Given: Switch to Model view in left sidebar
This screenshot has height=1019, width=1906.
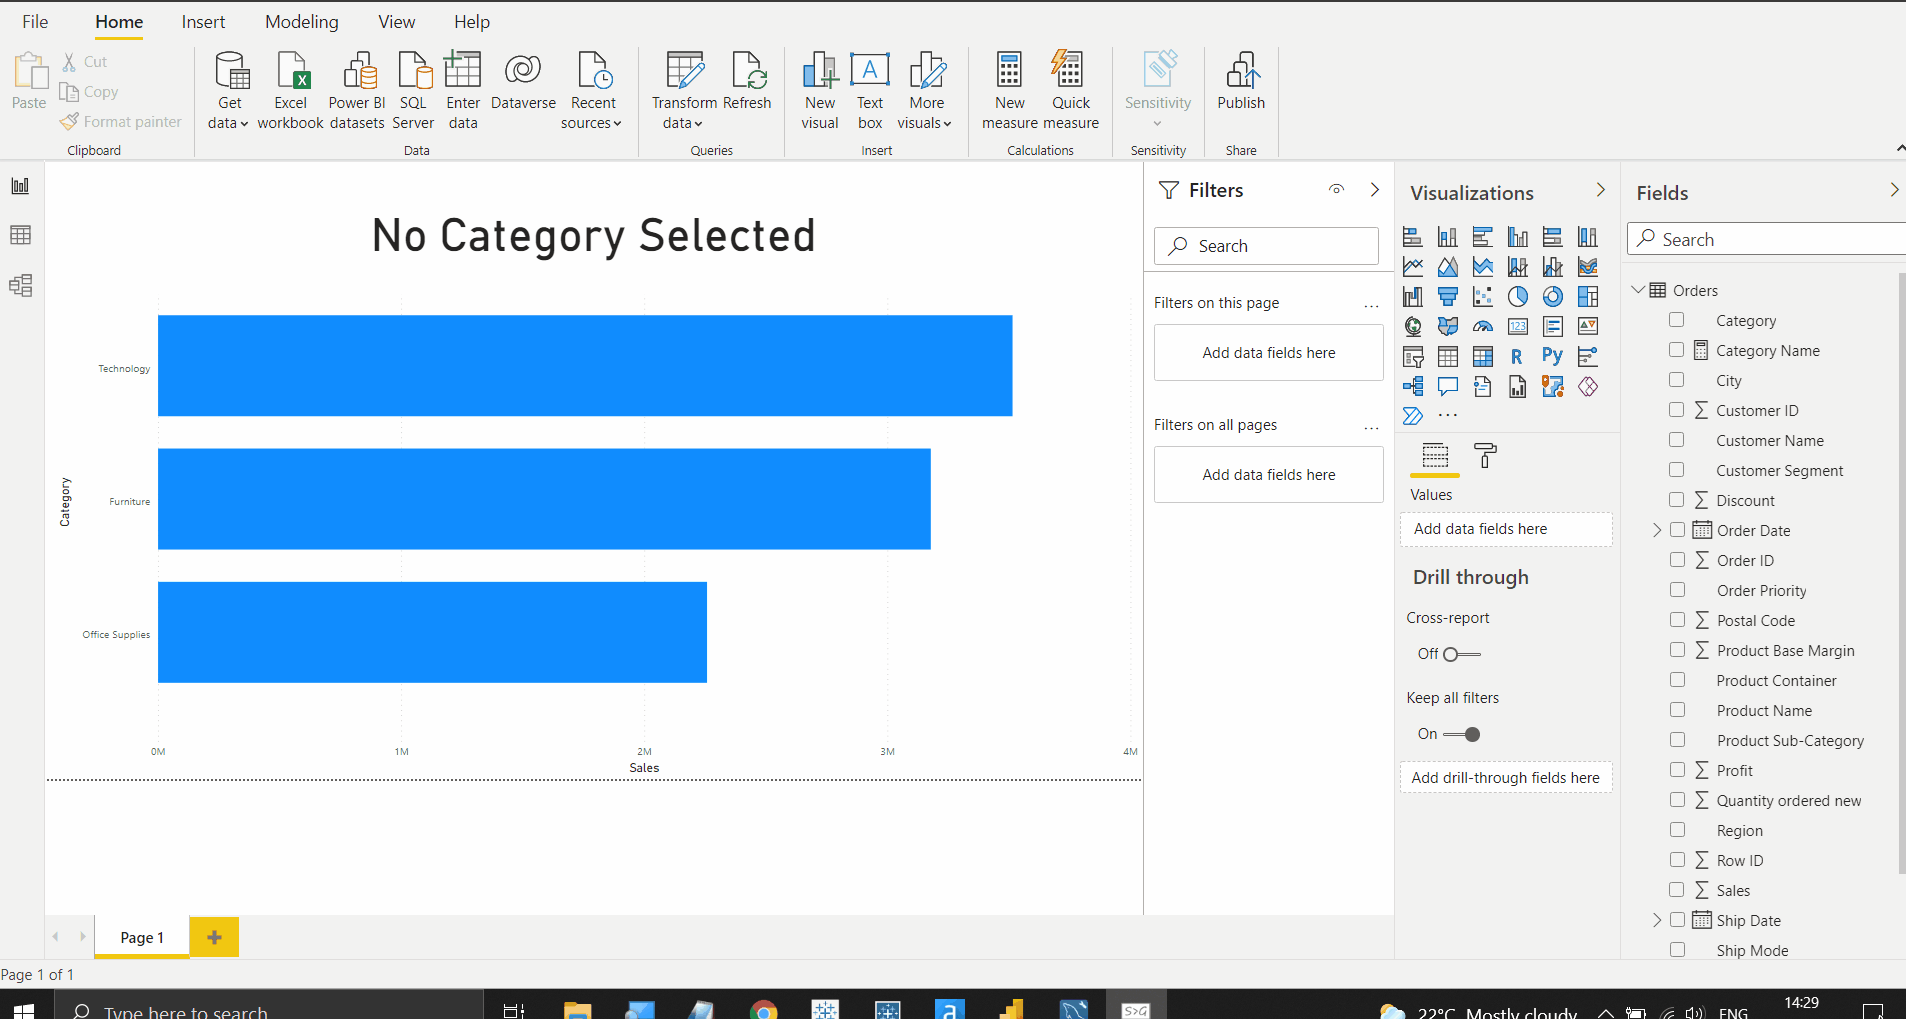Looking at the screenshot, I should [x=20, y=286].
